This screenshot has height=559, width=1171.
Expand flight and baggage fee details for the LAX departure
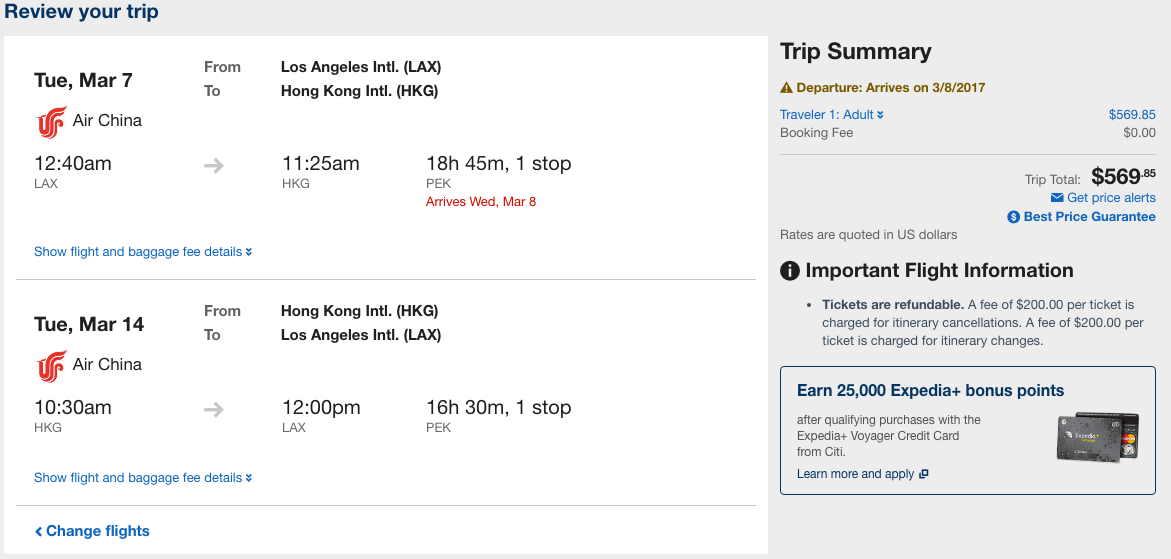[x=142, y=252]
